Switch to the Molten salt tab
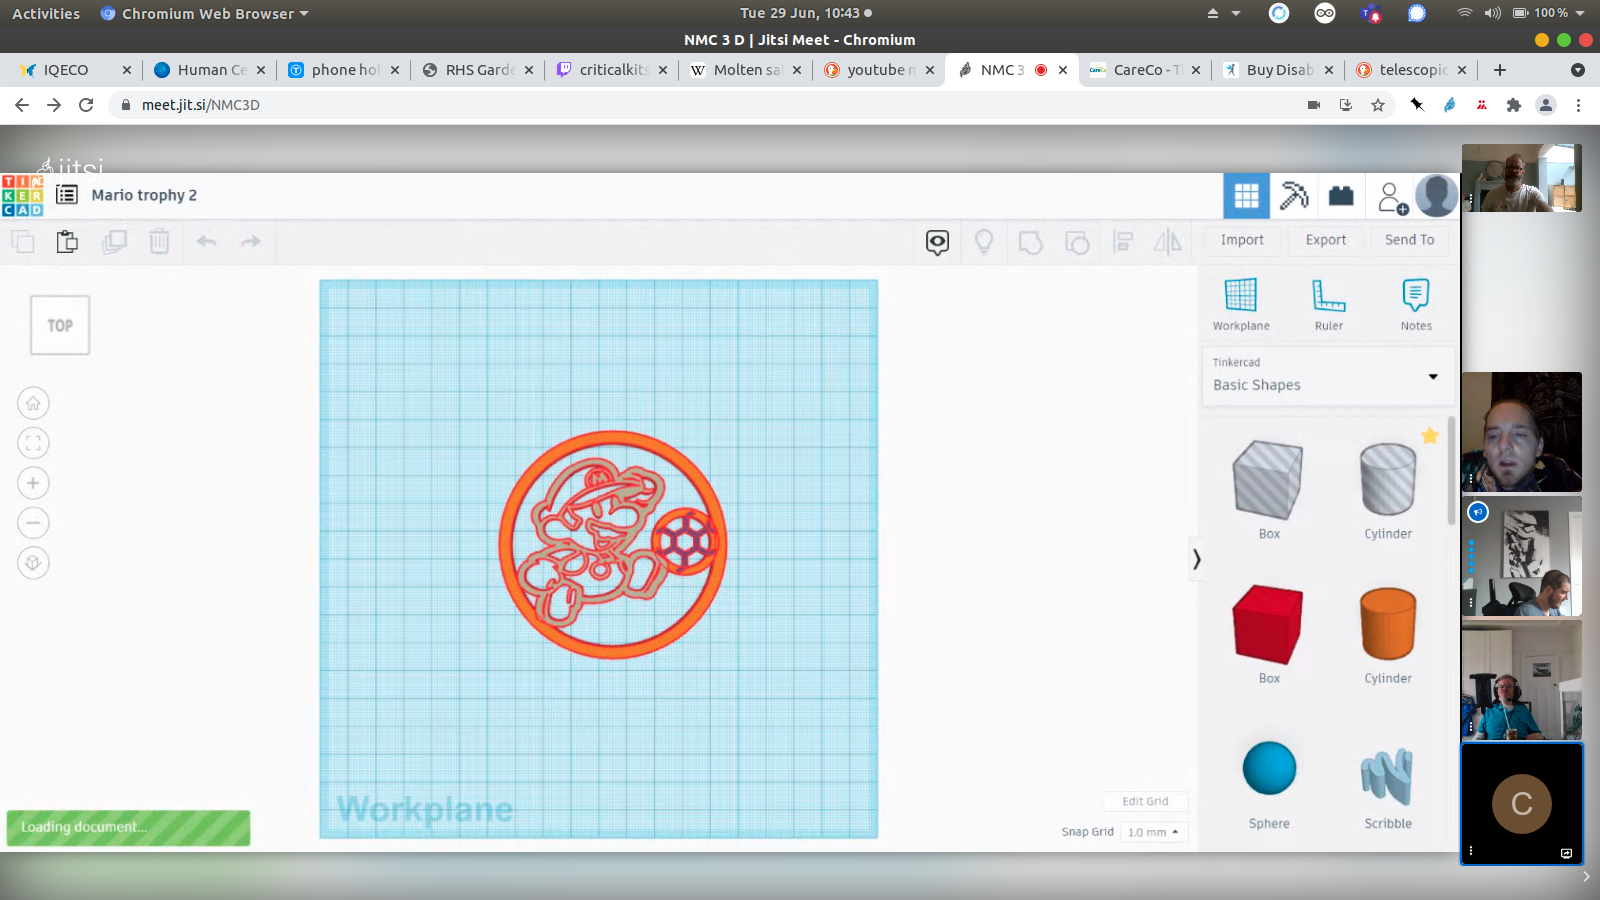This screenshot has width=1600, height=900. tap(747, 70)
